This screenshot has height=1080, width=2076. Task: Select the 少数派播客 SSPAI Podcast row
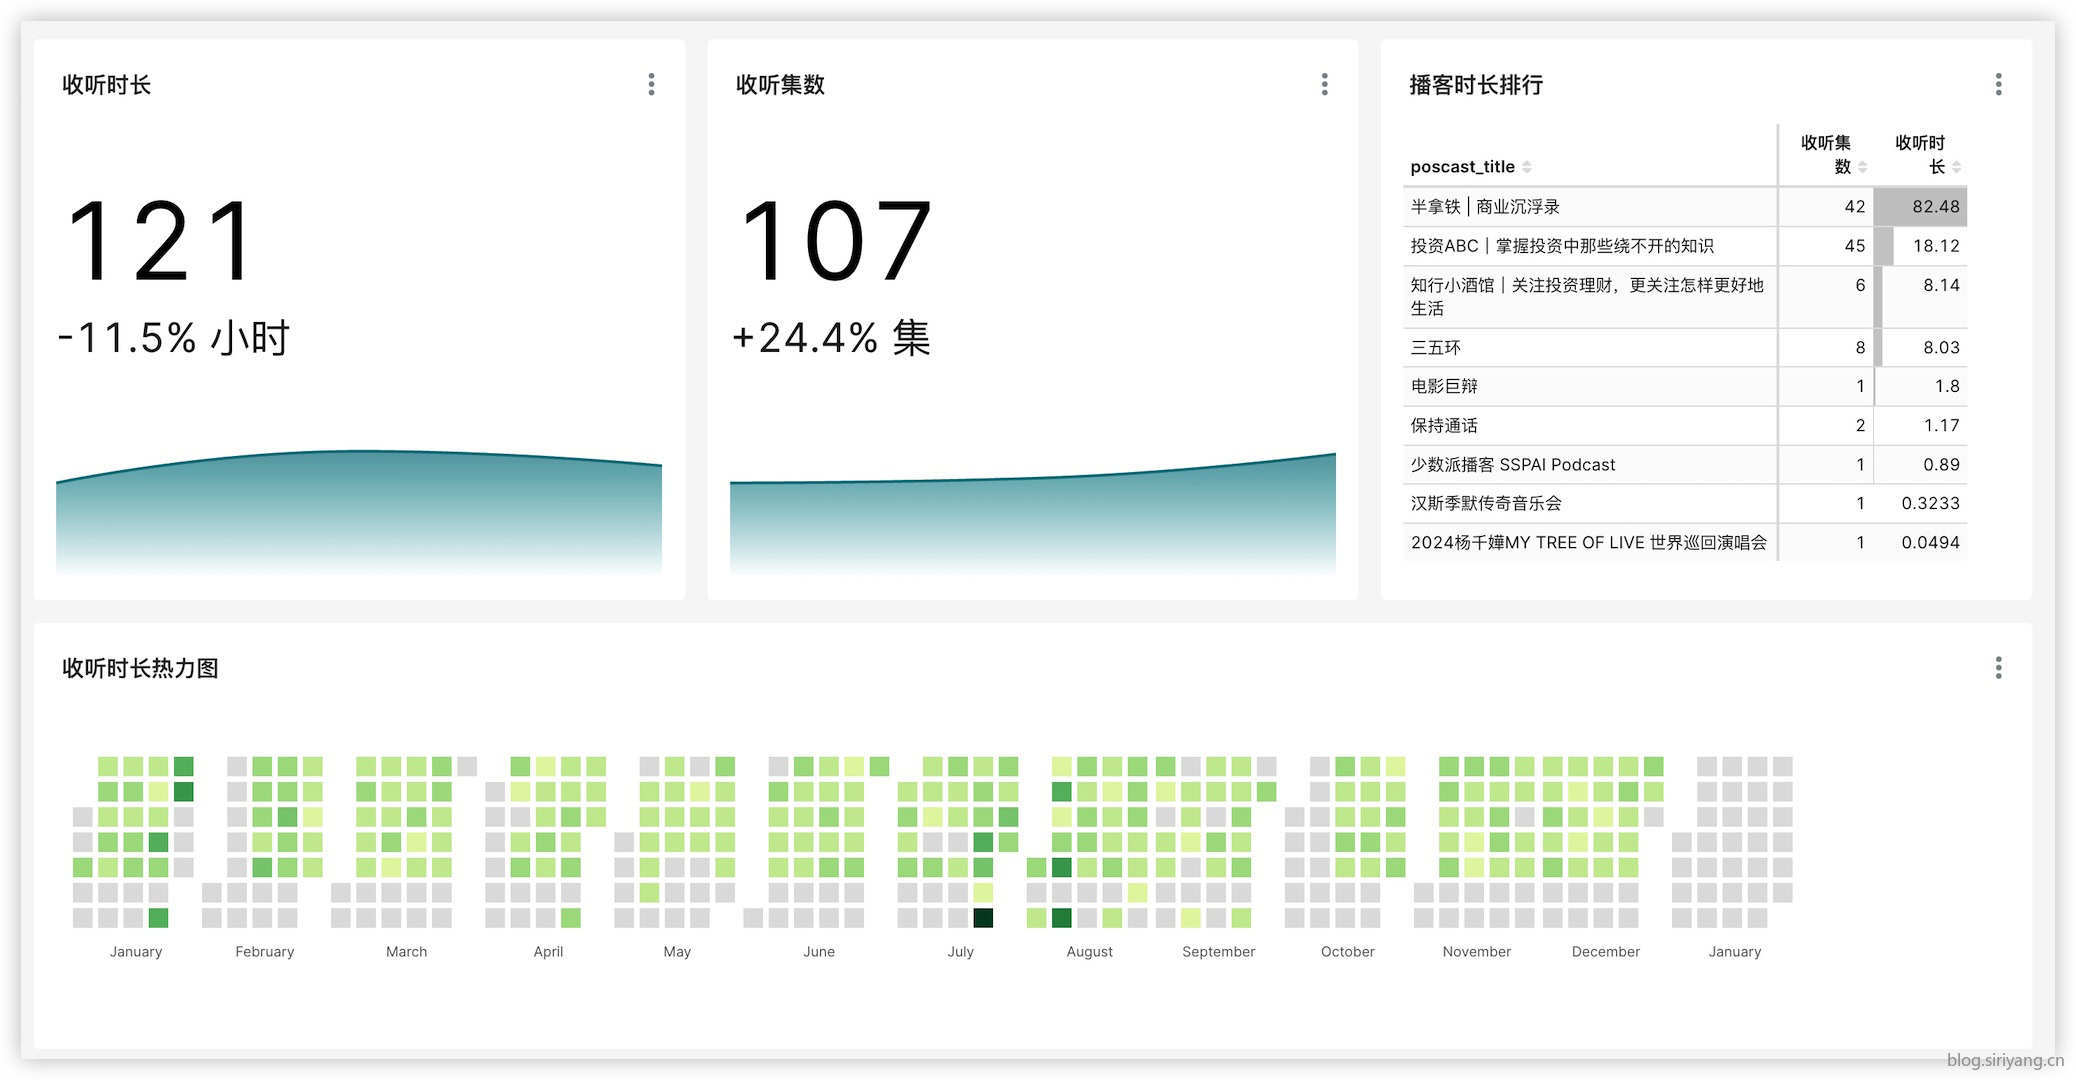1512,465
